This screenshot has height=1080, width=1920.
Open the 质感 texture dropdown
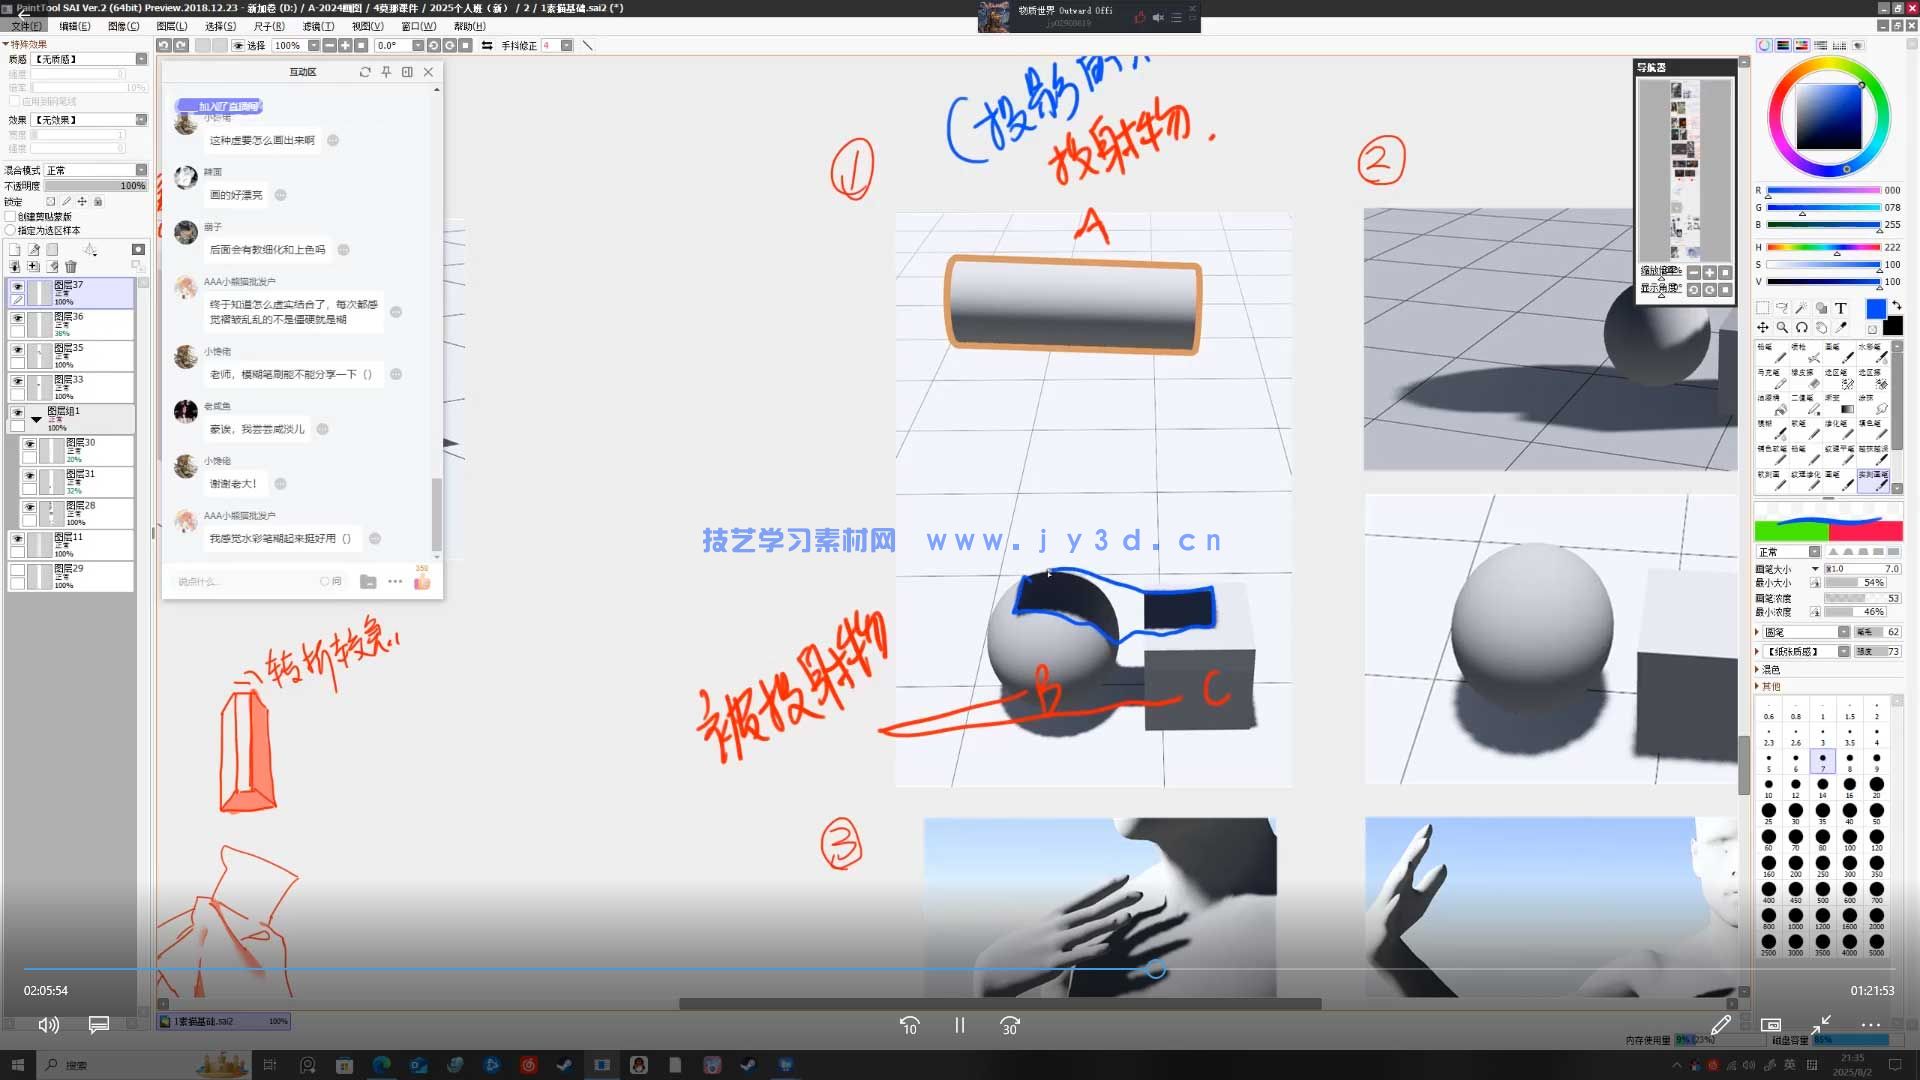[141, 59]
